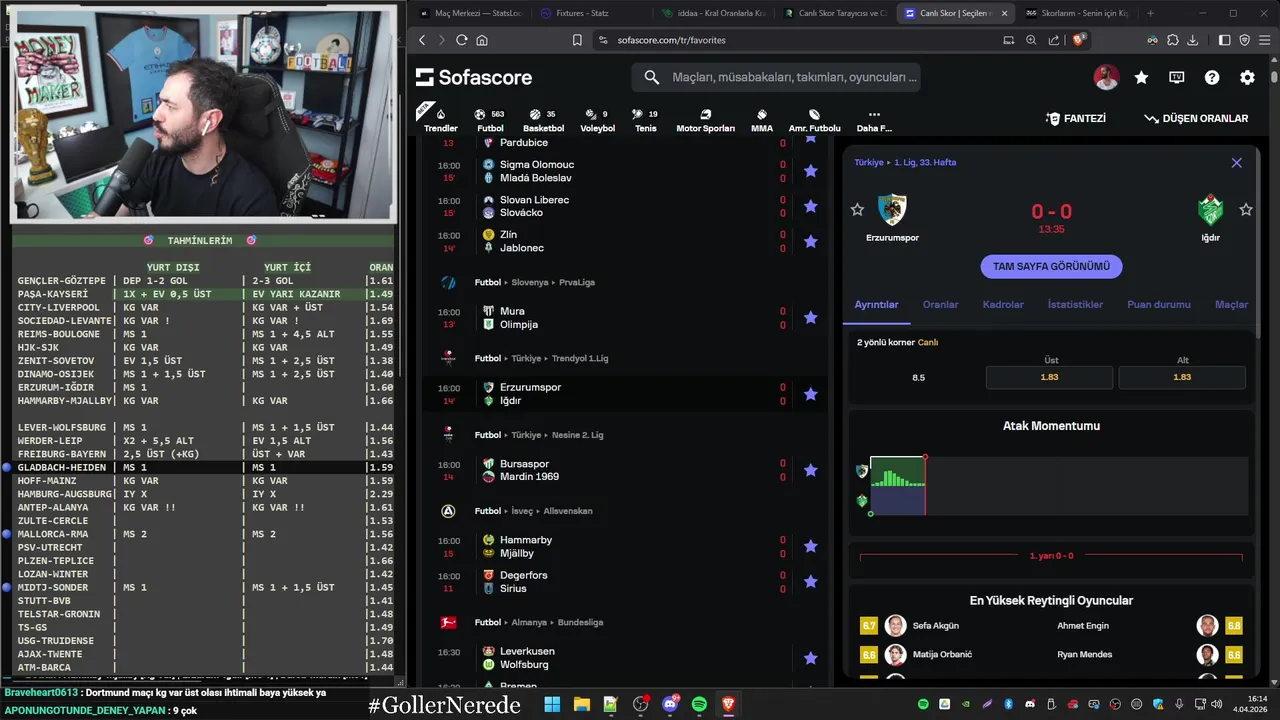
Task: Focus the Sofascore search field
Action: (776, 77)
